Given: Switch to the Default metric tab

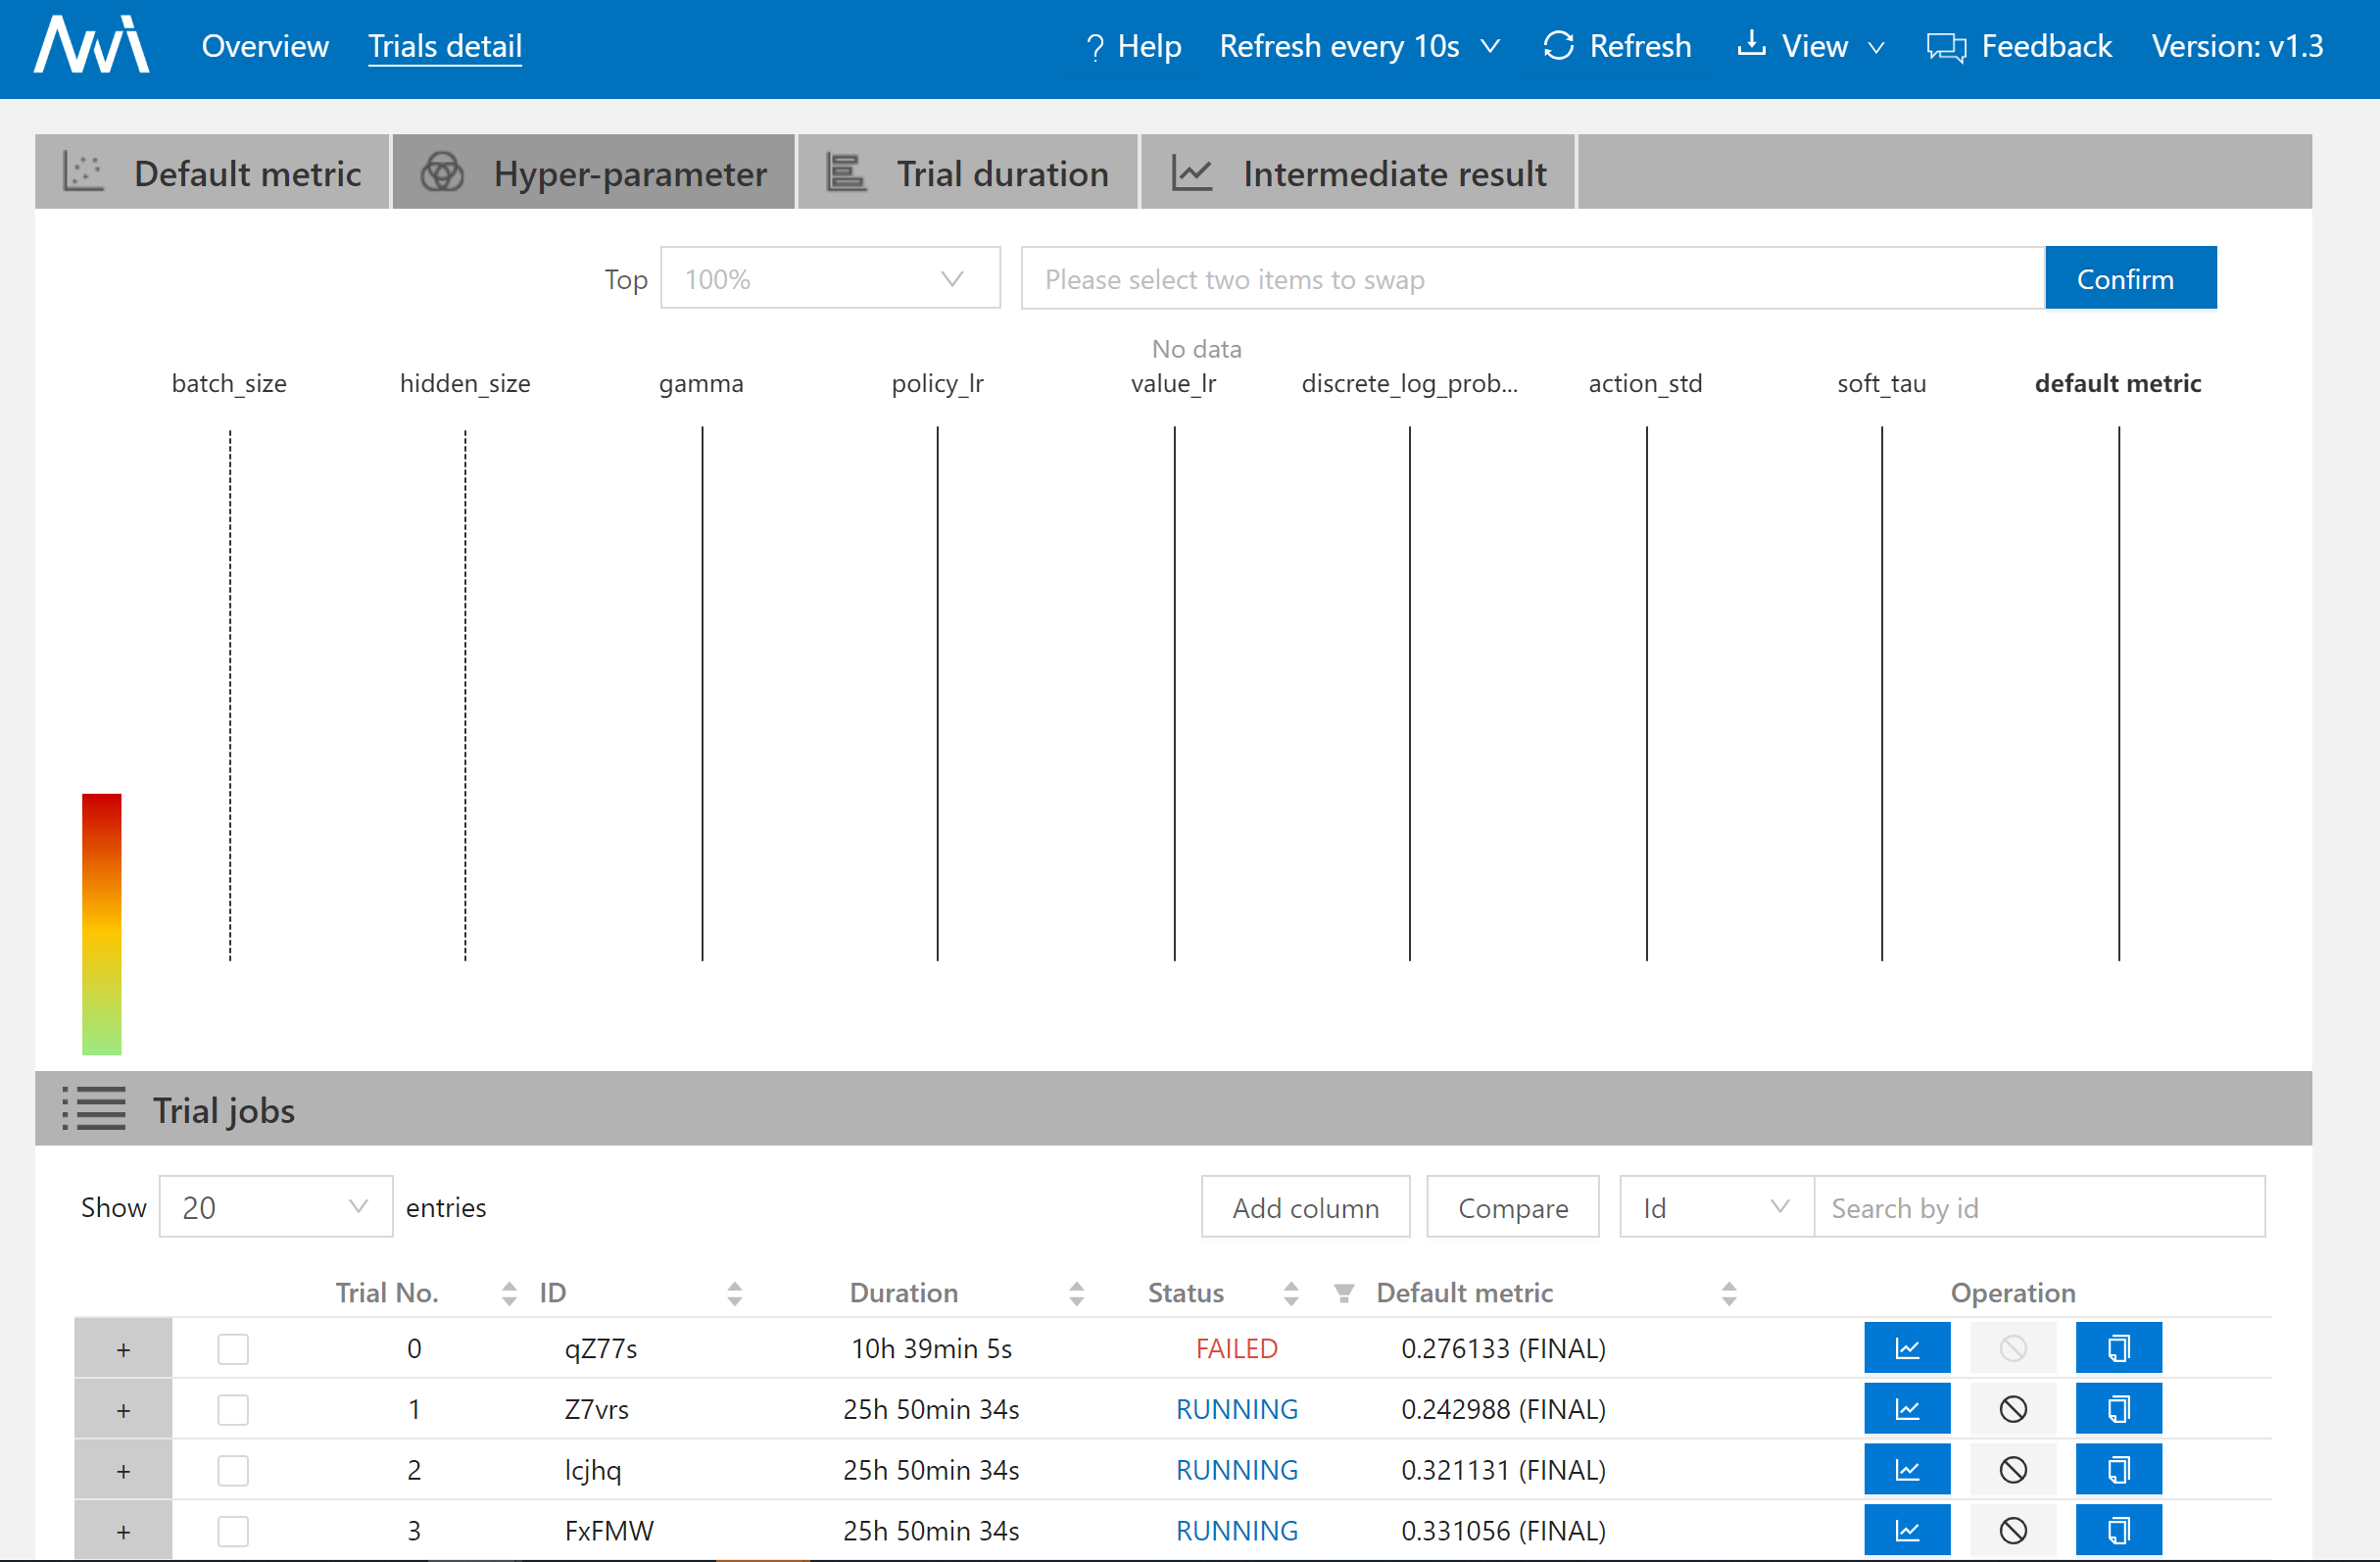Looking at the screenshot, I should [x=212, y=172].
